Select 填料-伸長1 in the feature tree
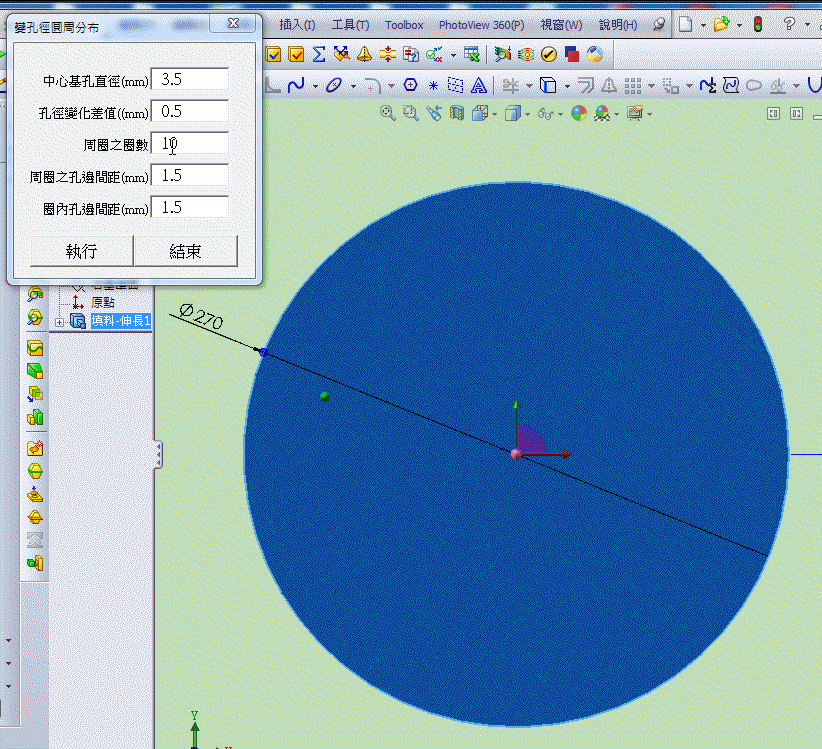The image size is (822, 749). (121, 320)
